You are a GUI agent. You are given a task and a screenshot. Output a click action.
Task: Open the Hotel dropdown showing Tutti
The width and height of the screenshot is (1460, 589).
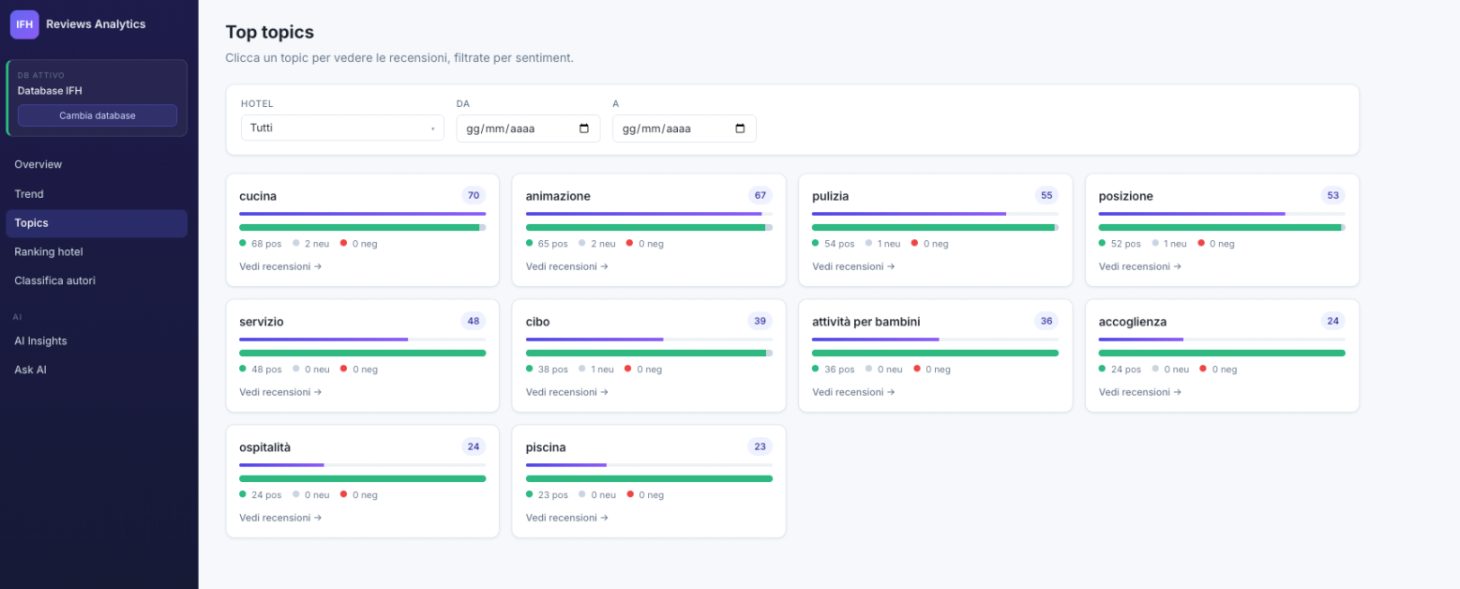point(342,128)
